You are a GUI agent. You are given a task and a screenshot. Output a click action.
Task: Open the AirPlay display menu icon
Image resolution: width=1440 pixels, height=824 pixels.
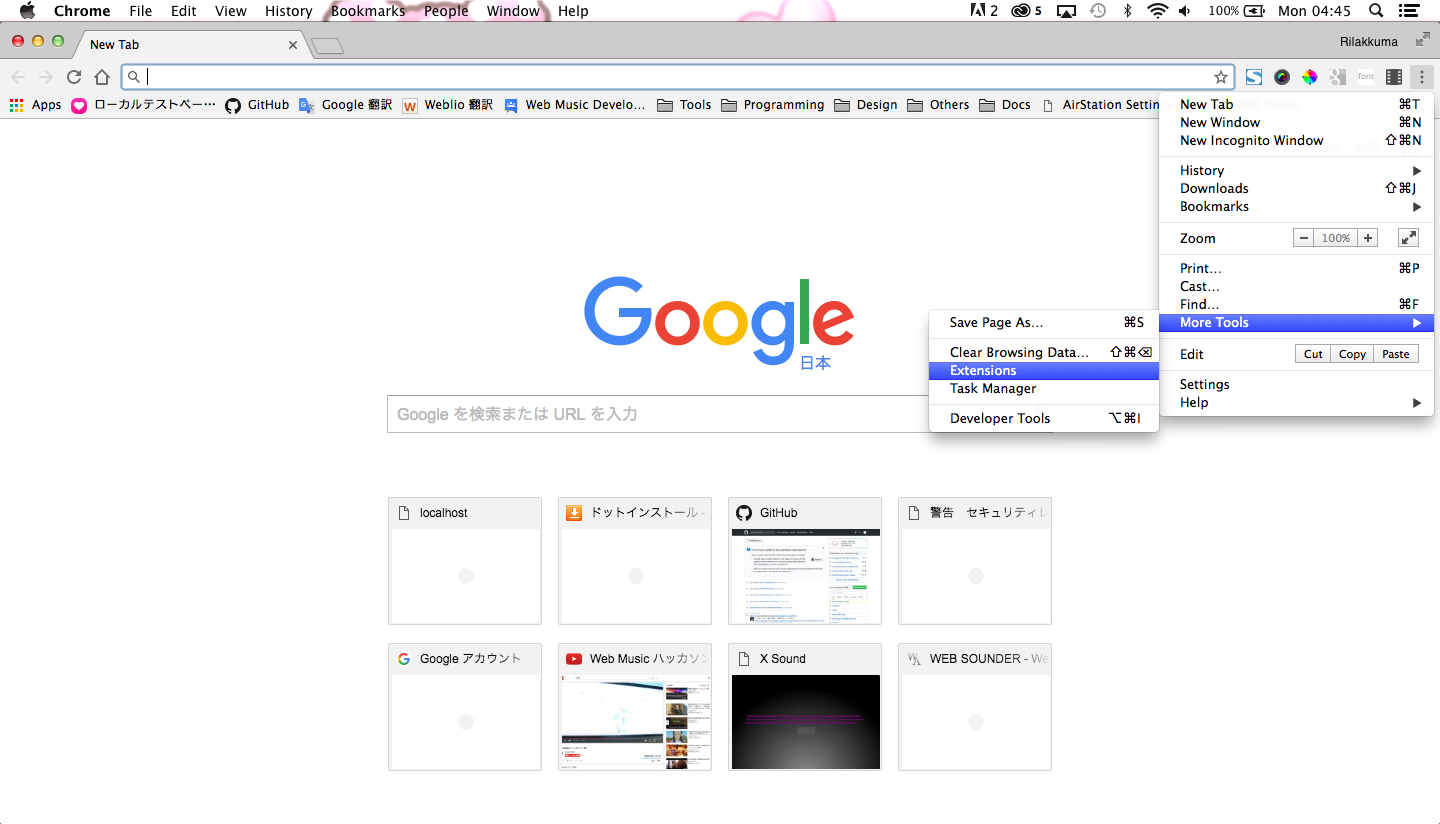tap(1066, 11)
